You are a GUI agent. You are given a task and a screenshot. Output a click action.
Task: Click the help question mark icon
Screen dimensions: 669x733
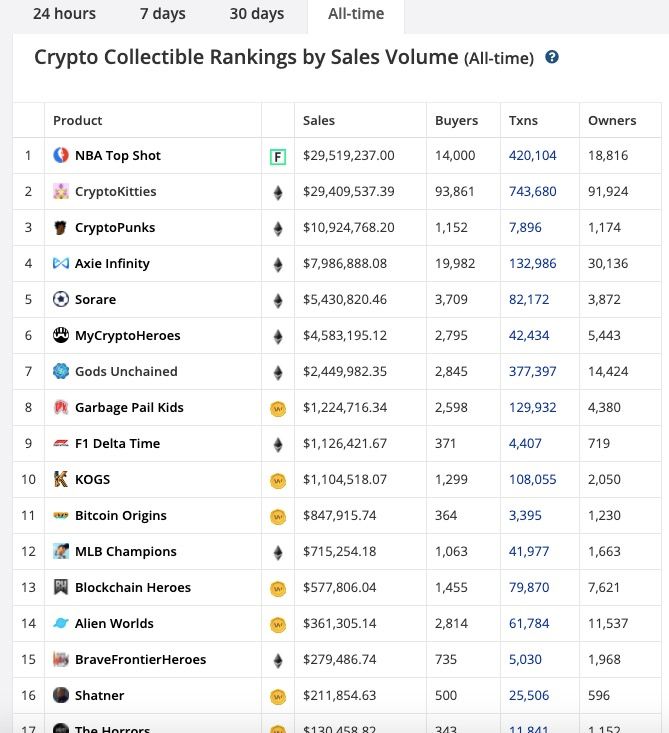tap(552, 57)
